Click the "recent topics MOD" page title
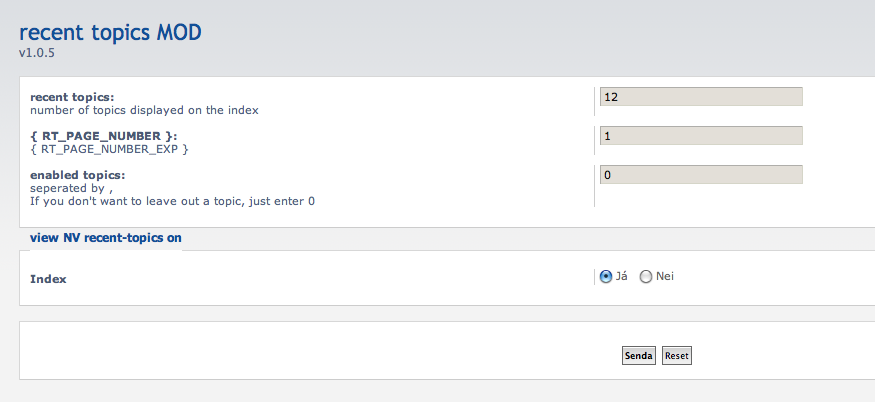Image resolution: width=875 pixels, height=402 pixels. point(110,32)
